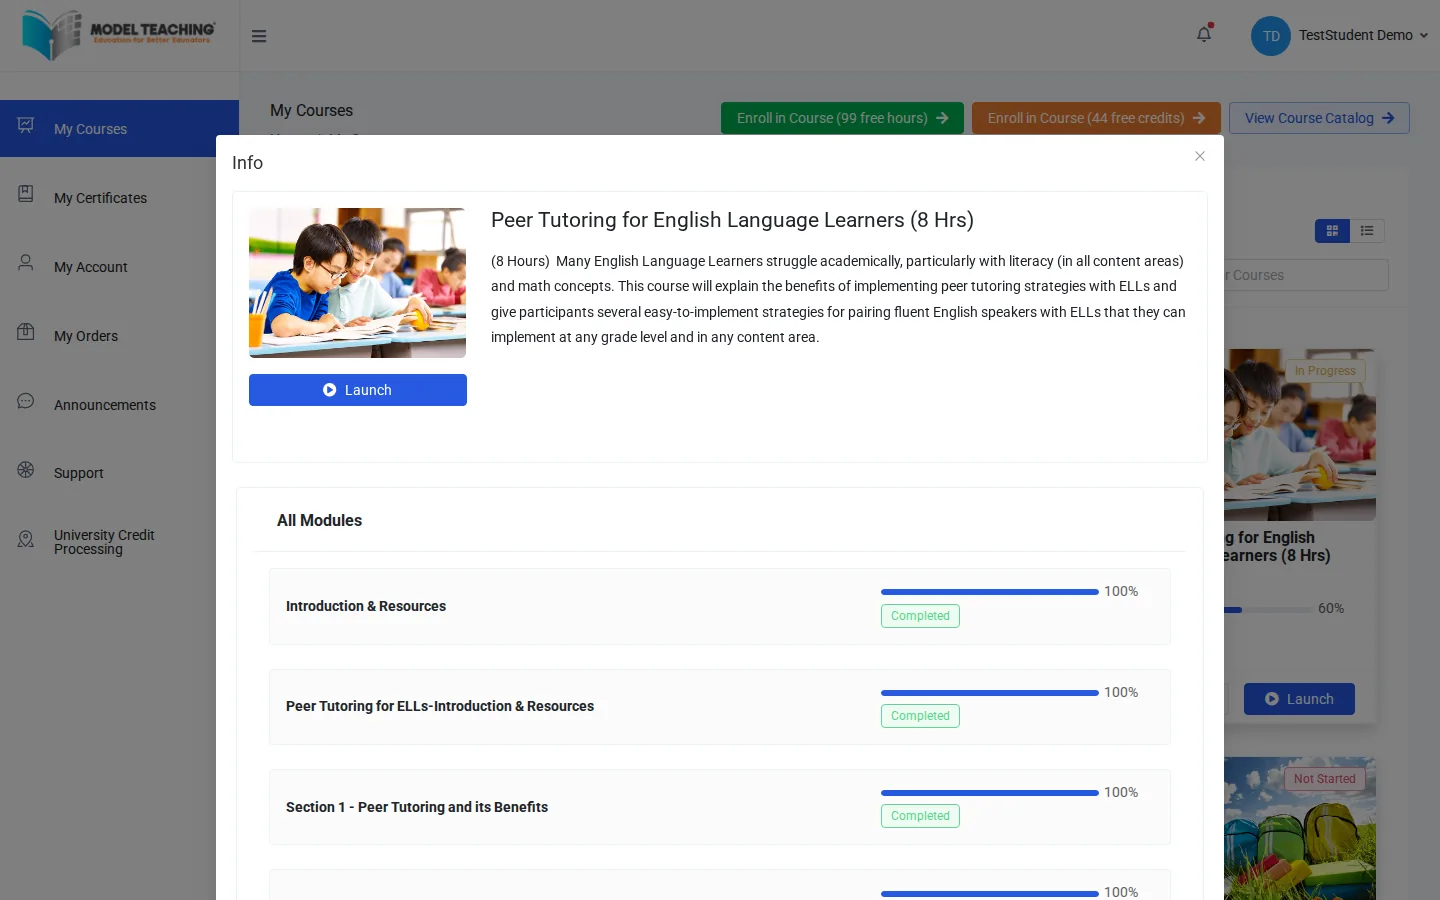Open Announcements in the sidebar
This screenshot has height=900, width=1440.
click(119, 405)
